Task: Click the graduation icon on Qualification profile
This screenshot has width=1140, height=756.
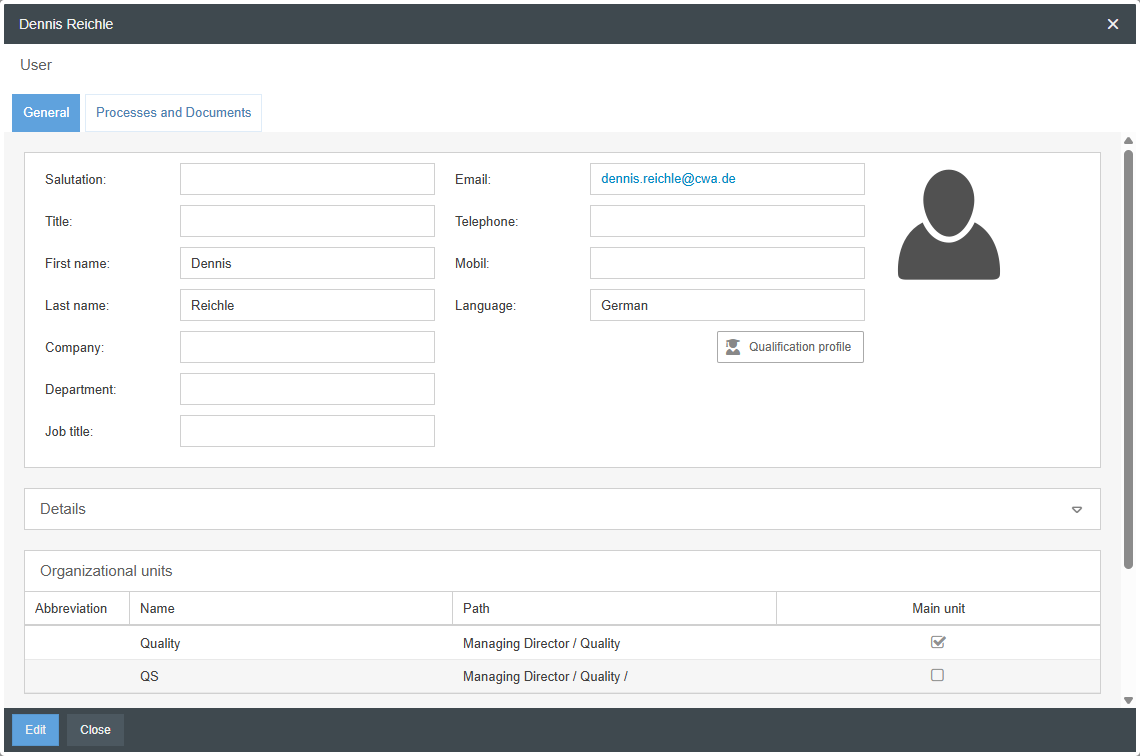Action: pyautogui.click(x=733, y=347)
